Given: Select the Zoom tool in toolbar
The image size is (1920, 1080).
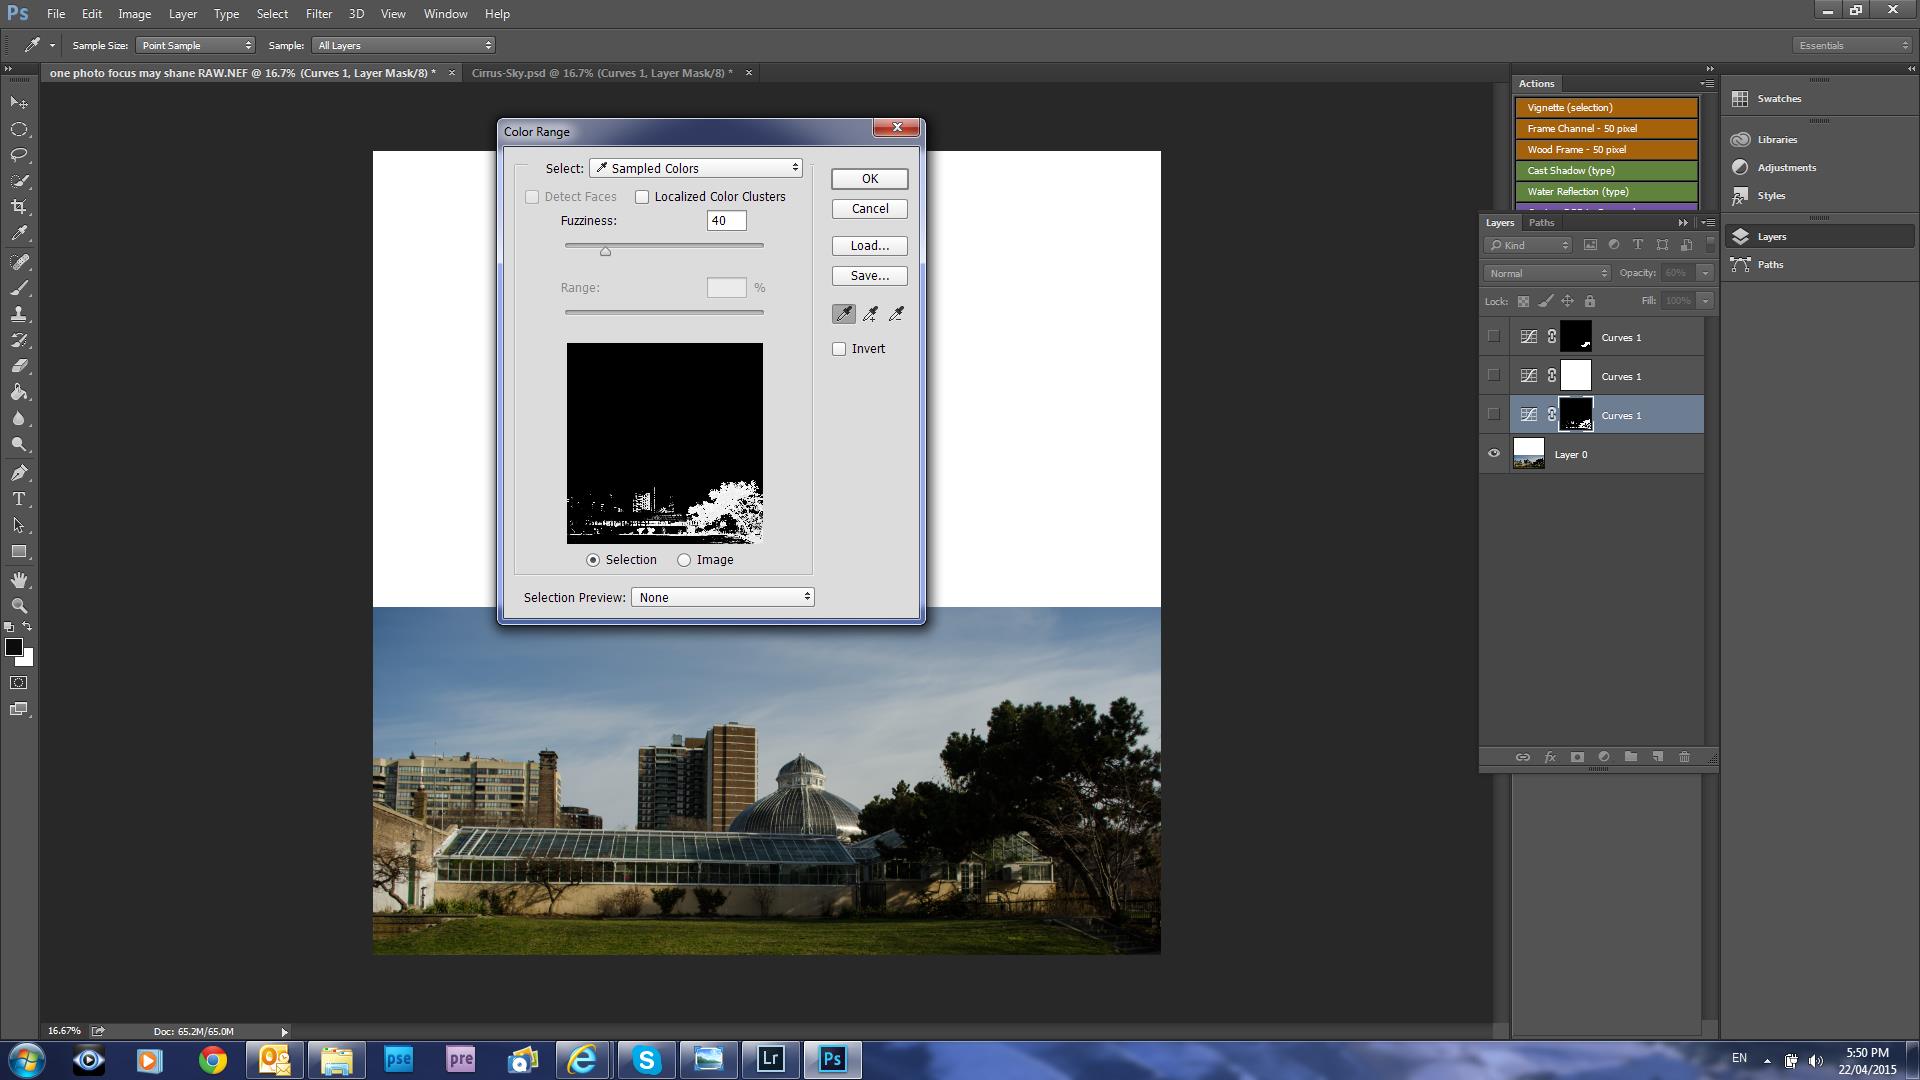Looking at the screenshot, I should pyautogui.click(x=19, y=606).
